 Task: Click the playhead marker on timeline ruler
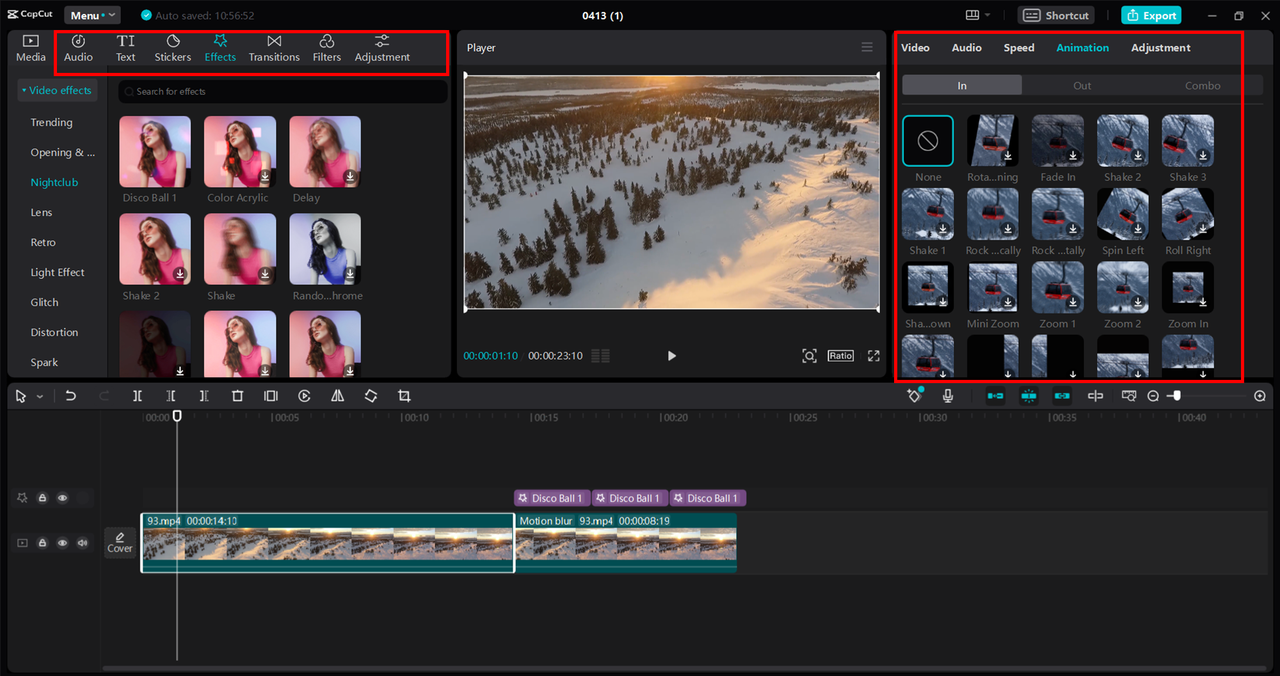point(177,415)
